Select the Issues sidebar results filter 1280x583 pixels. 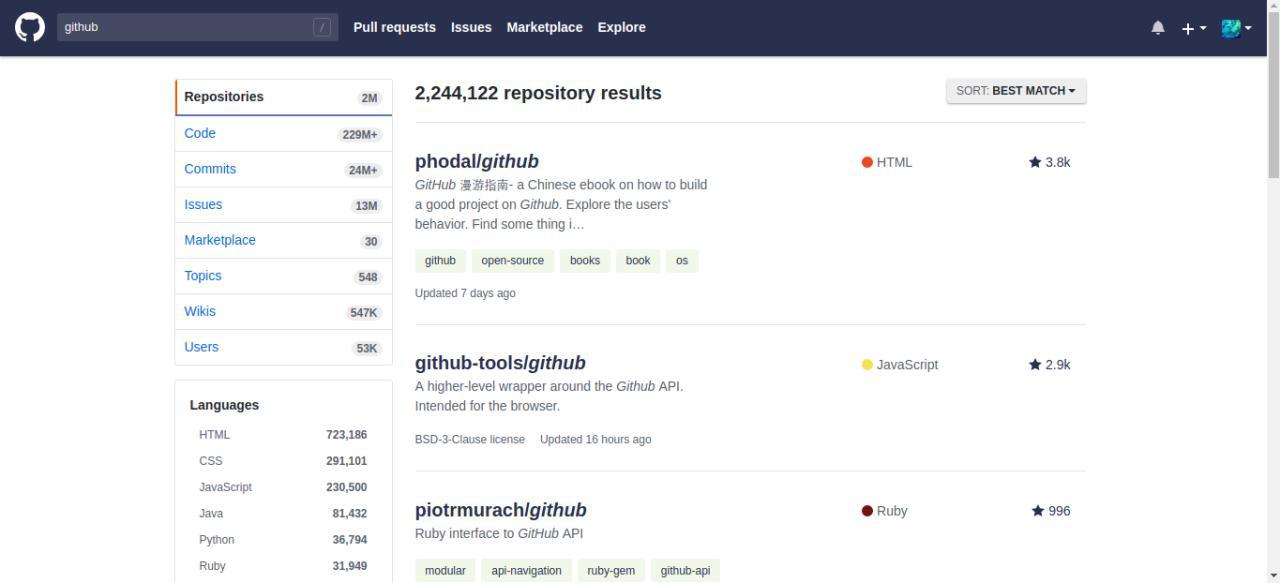(284, 205)
